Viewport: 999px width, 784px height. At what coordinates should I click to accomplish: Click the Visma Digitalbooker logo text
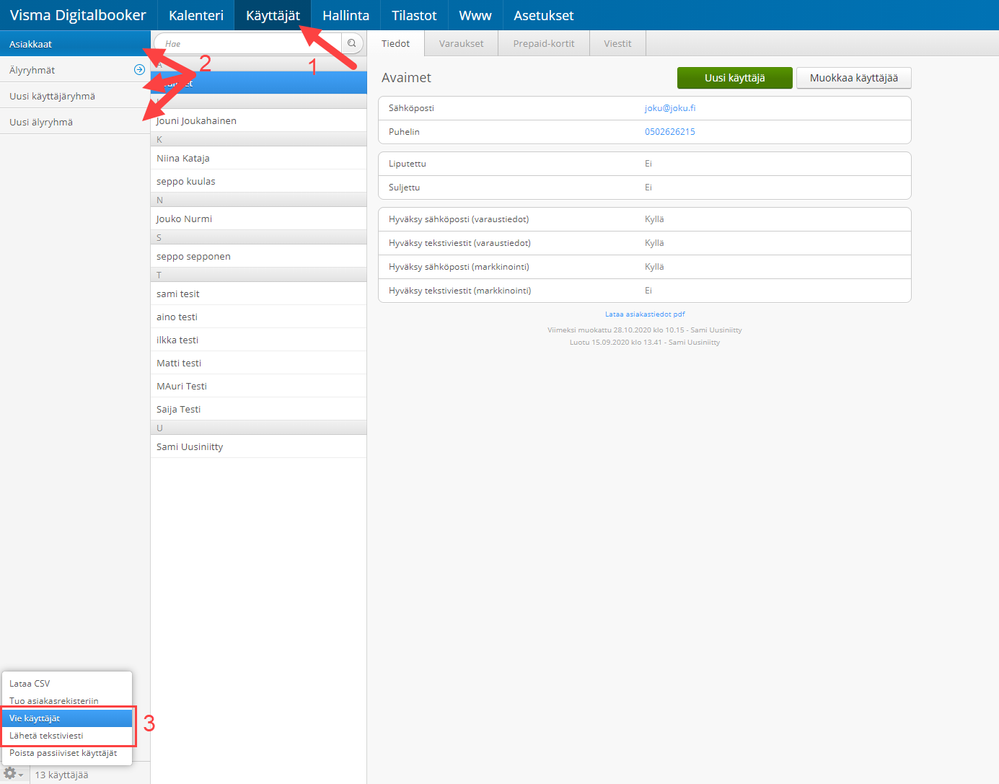78,15
